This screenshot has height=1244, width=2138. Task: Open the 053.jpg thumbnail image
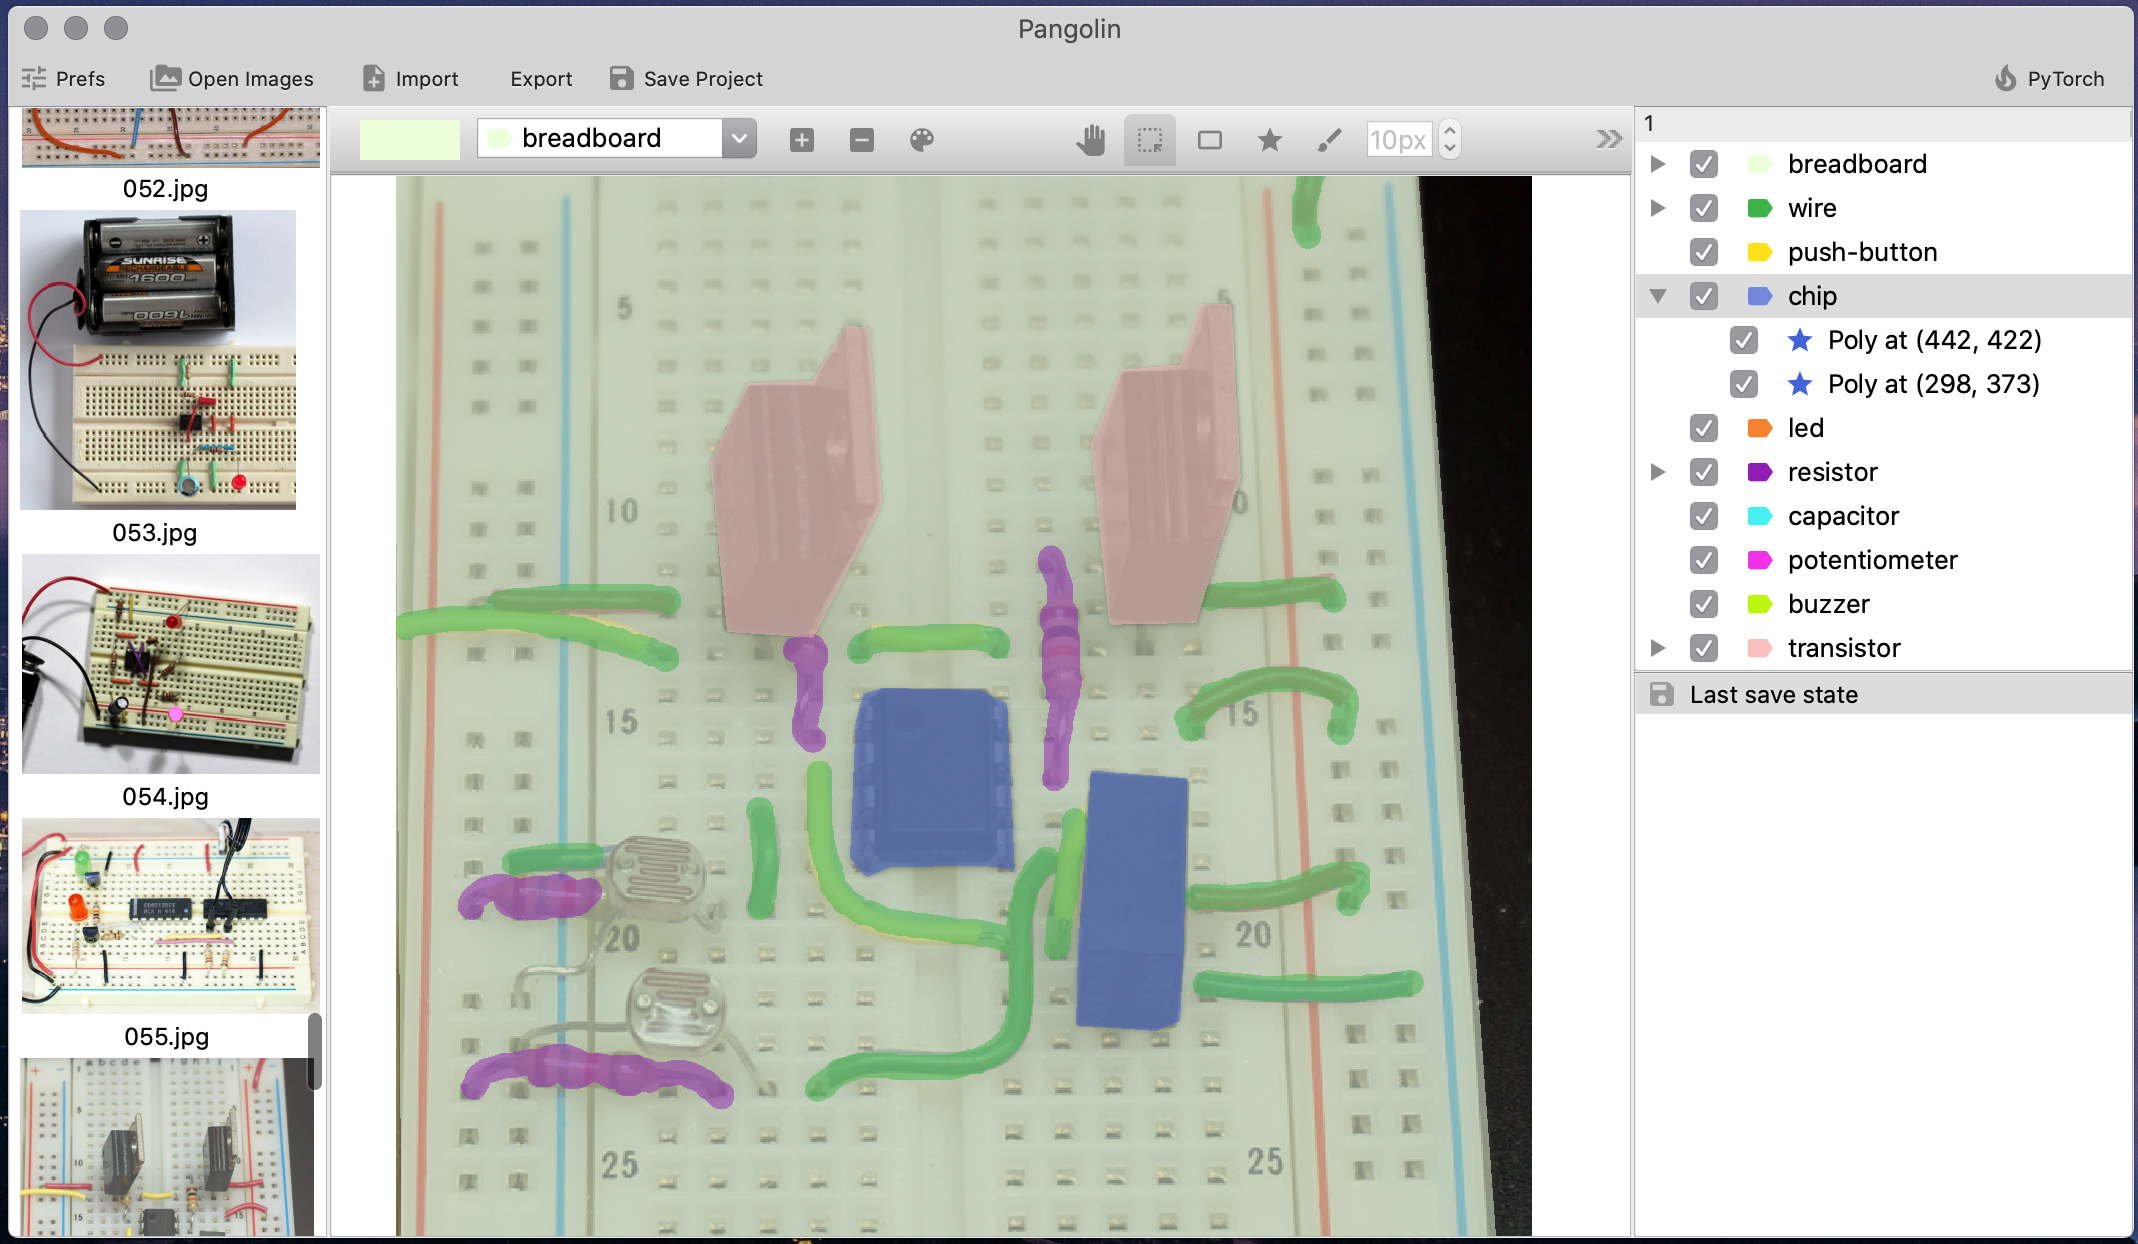158,360
